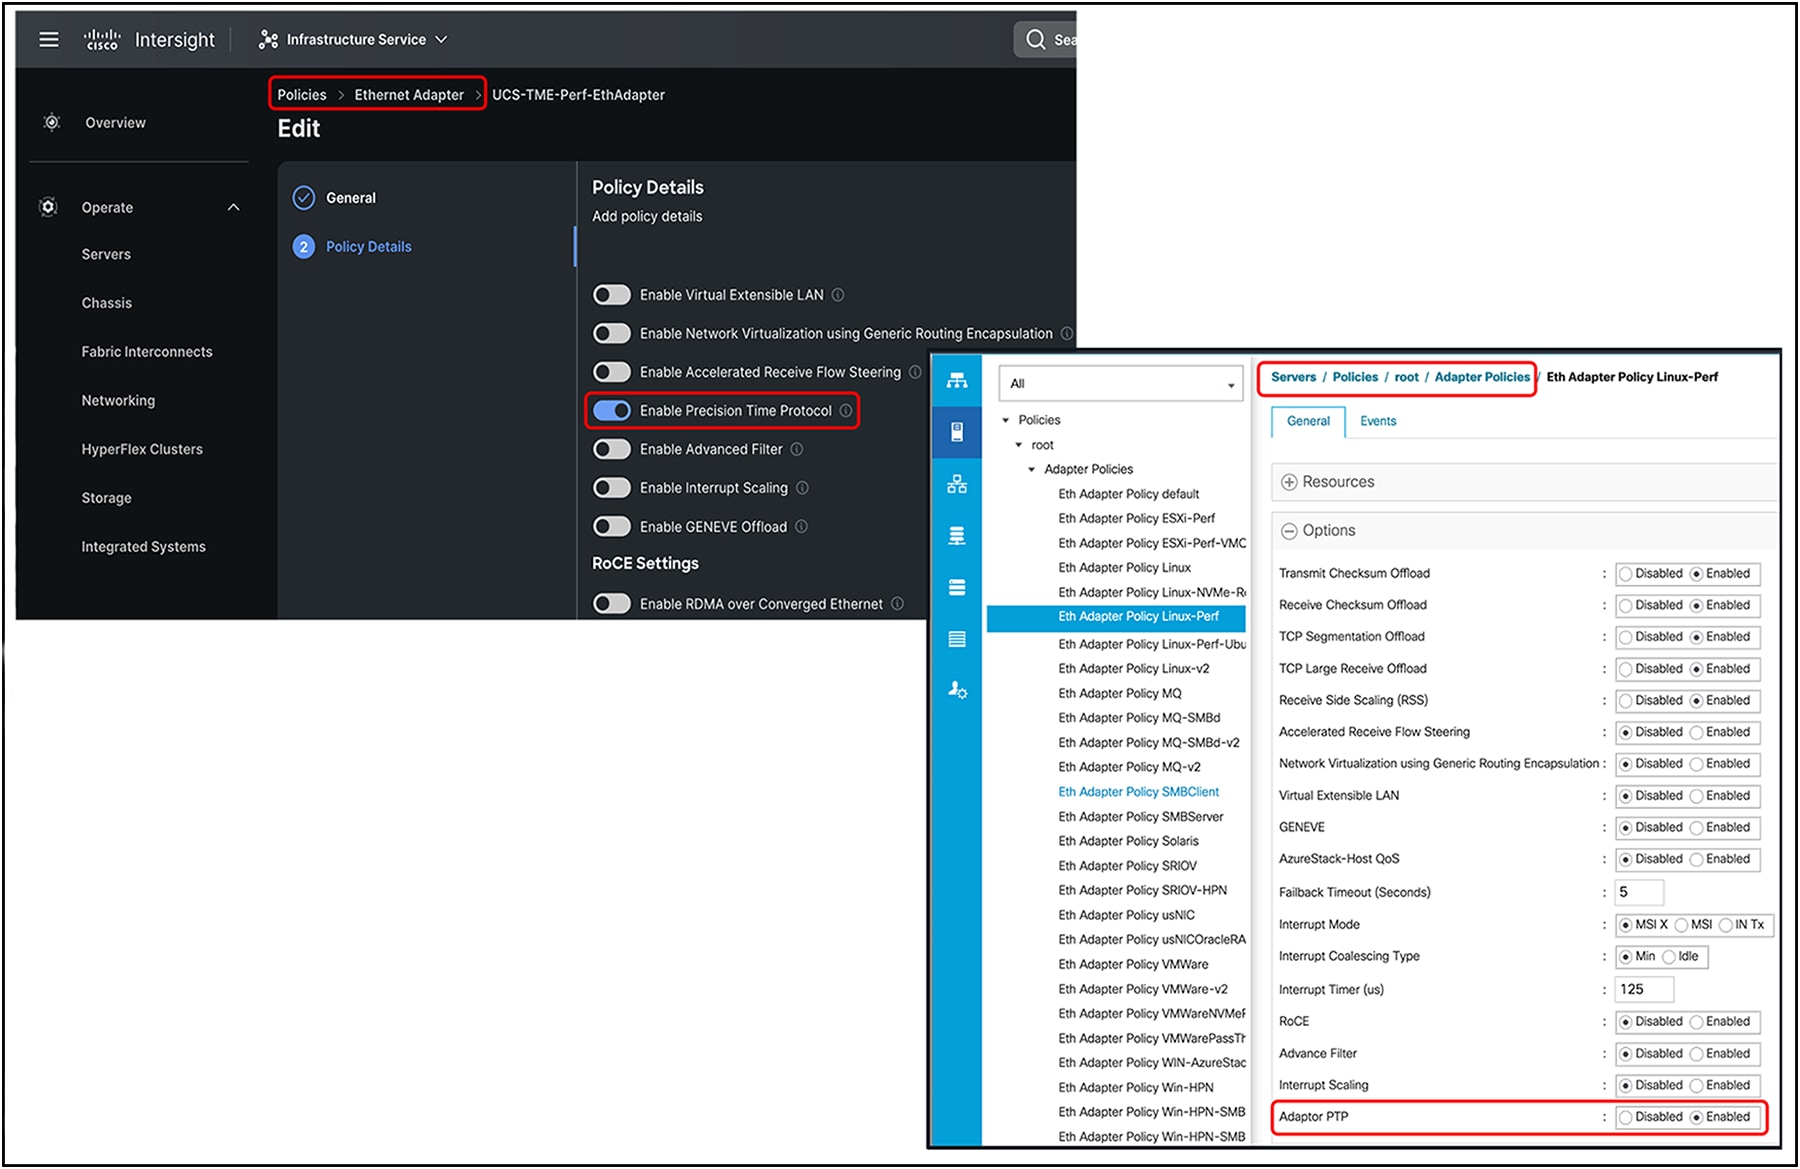This screenshot has width=1800, height=1169.
Task: Open info tooltip for Virtual Extensible LAN
Action: coord(838,295)
